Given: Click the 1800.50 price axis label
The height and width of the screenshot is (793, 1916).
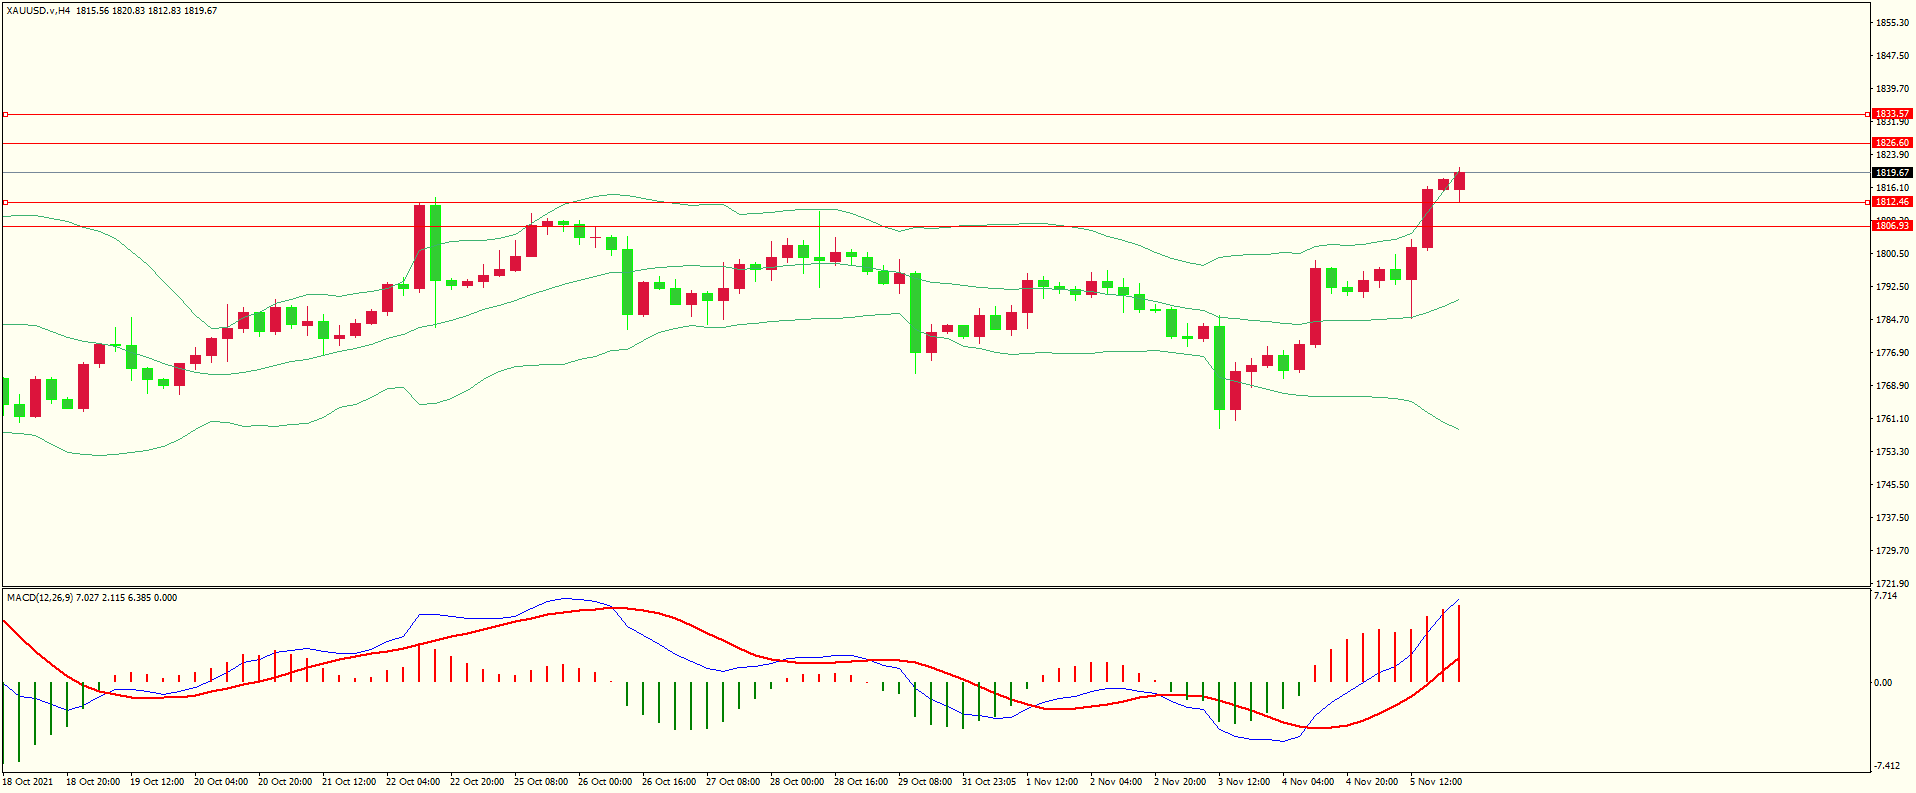Looking at the screenshot, I should click(x=1892, y=254).
